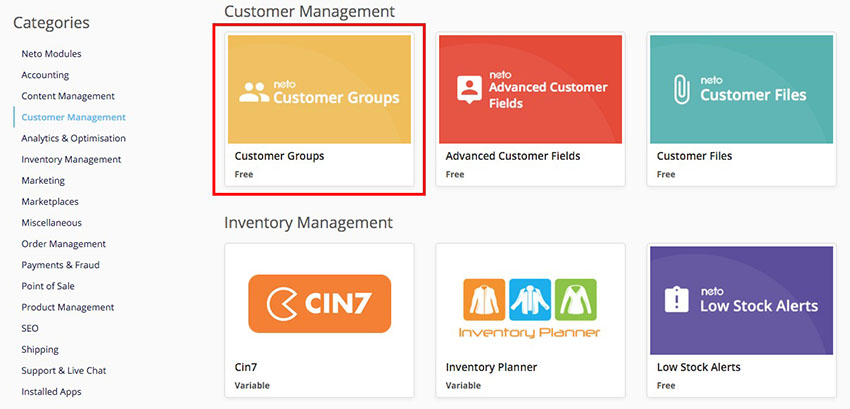The width and height of the screenshot is (850, 409).
Task: Click Free price under Customer Files
Action: click(x=666, y=175)
